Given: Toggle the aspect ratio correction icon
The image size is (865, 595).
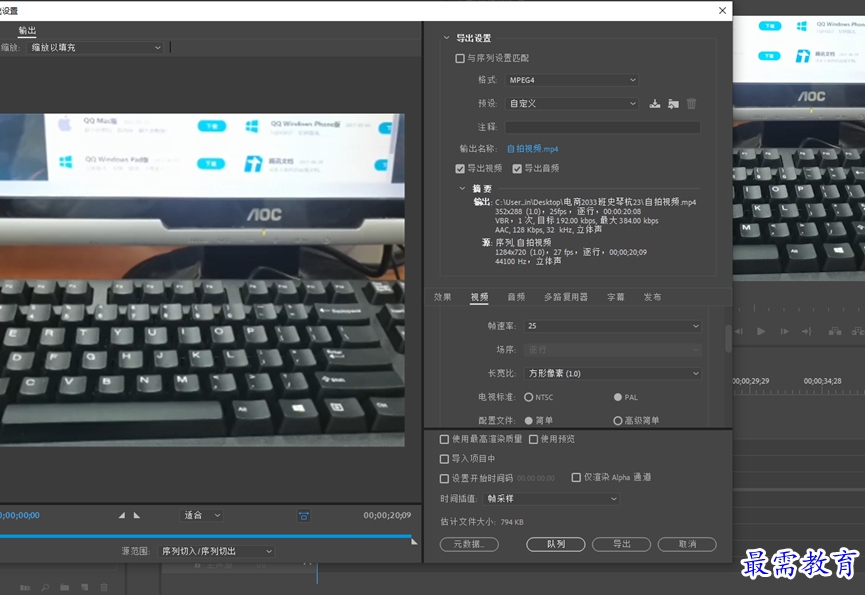Looking at the screenshot, I should pyautogui.click(x=303, y=516).
